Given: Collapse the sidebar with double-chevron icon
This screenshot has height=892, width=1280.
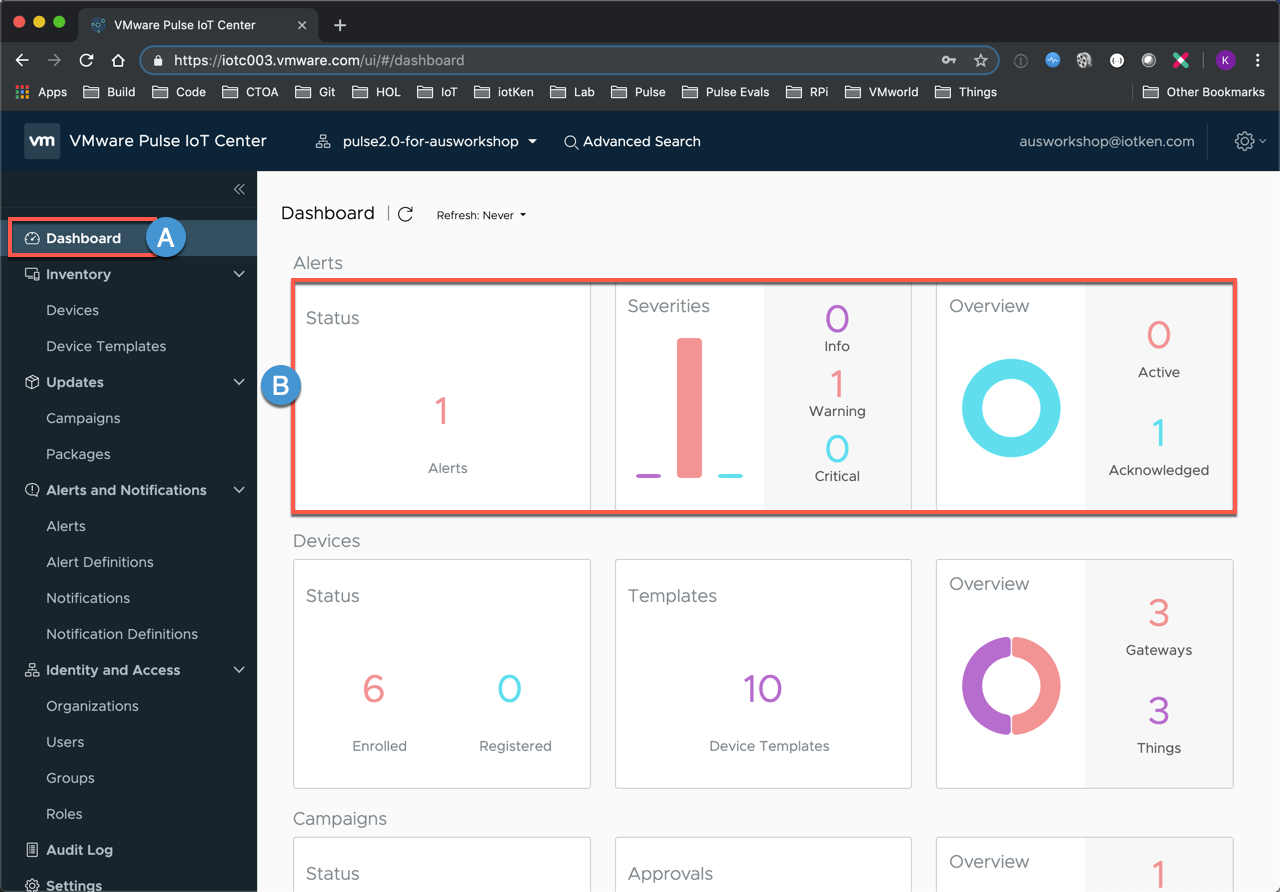Looking at the screenshot, I should point(239,189).
